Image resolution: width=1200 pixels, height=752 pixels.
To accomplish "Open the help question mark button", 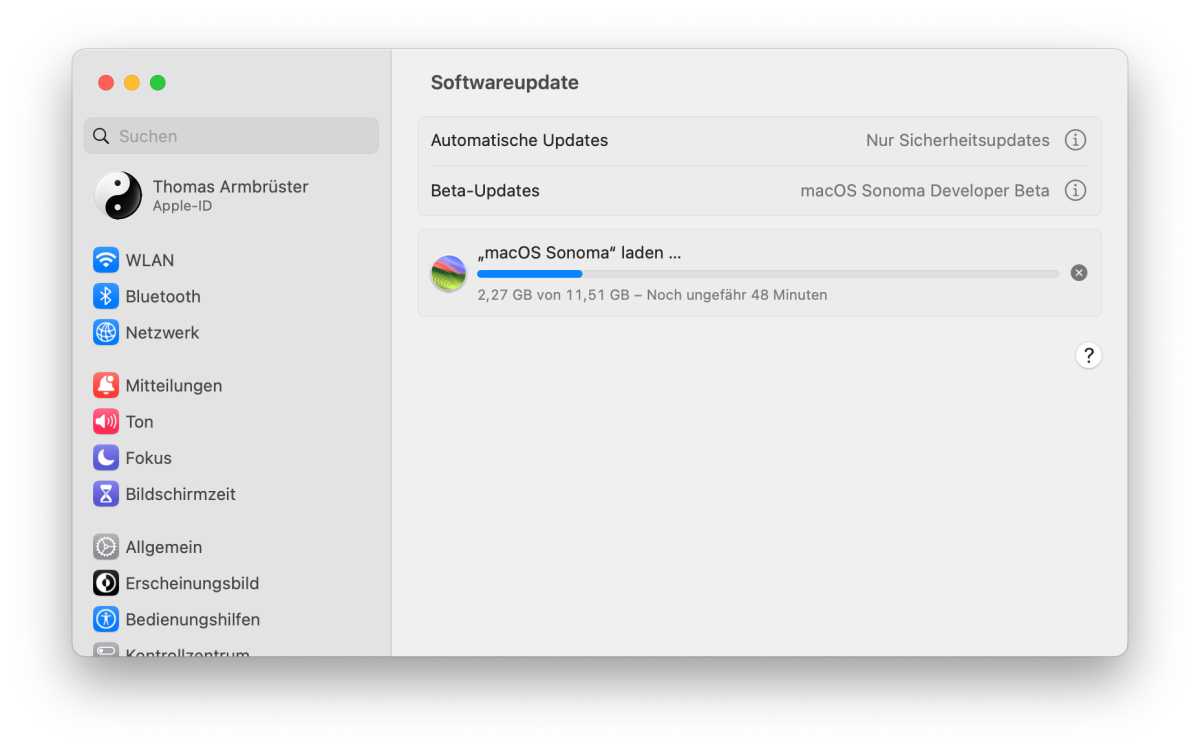I will coord(1089,355).
